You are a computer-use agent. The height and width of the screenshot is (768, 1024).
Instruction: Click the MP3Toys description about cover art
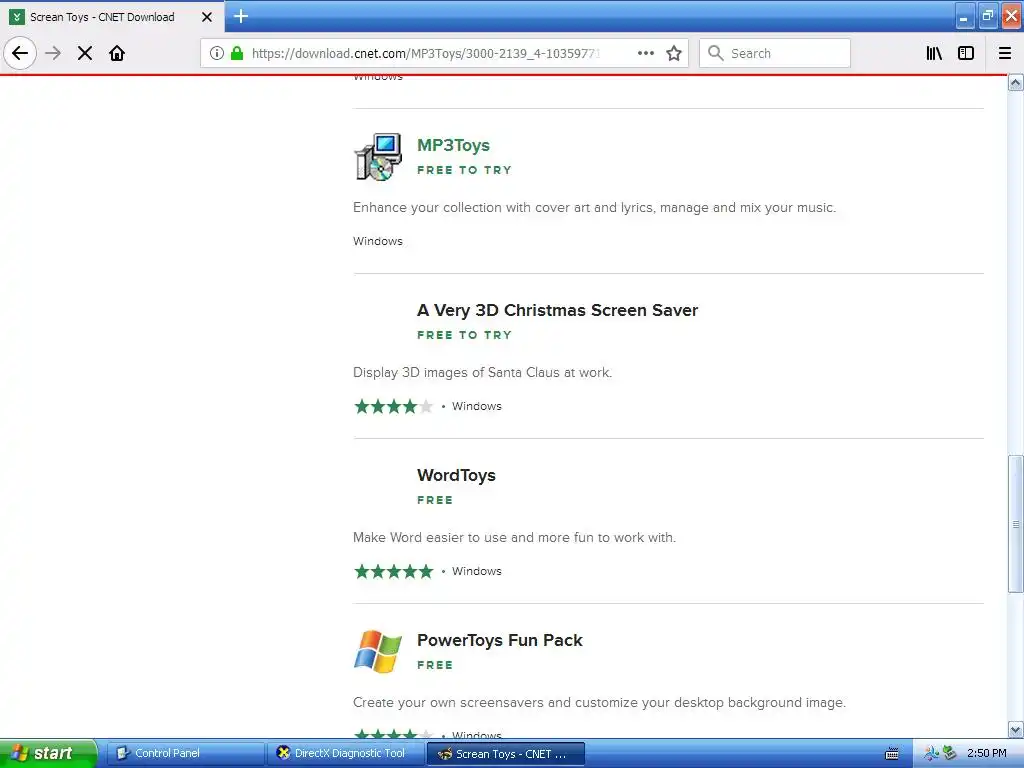[x=594, y=208]
